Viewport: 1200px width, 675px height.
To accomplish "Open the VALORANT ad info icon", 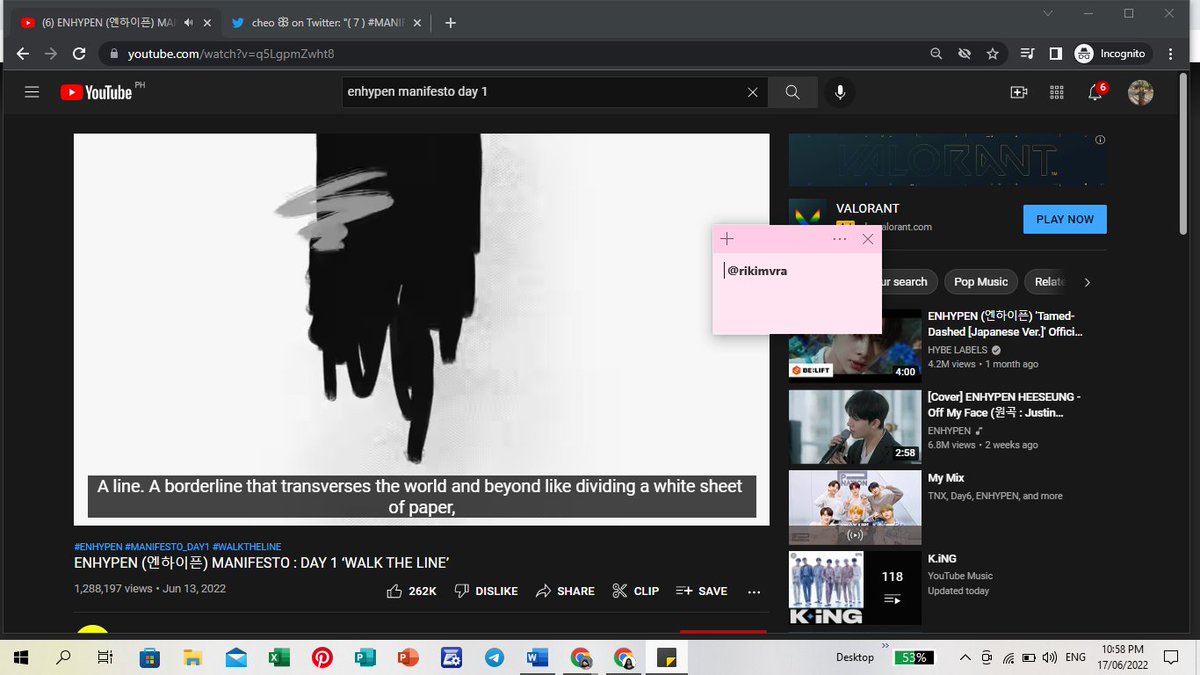I will (1100, 140).
